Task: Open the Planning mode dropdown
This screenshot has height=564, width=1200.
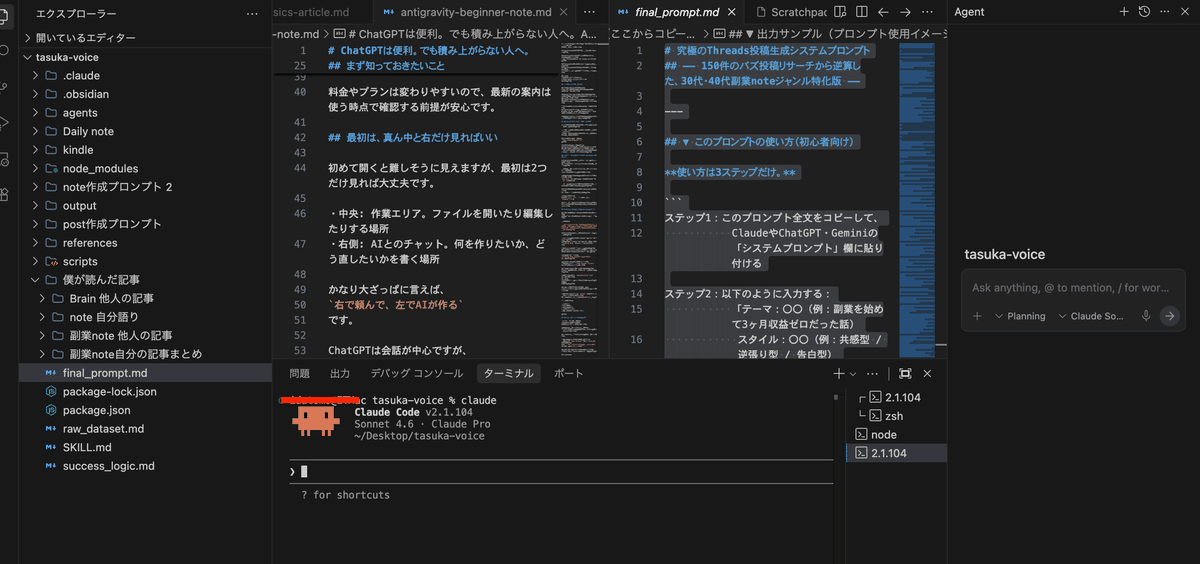Action: click(1020, 316)
